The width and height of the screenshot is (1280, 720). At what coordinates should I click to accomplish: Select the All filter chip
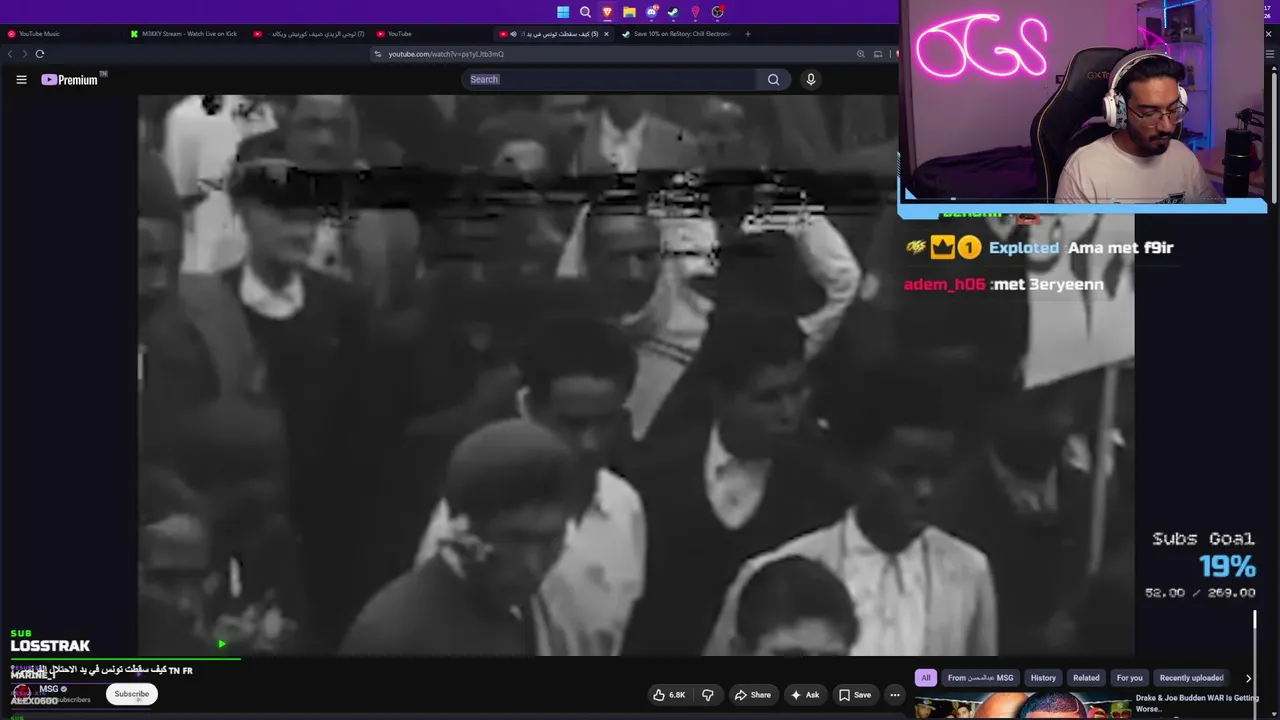[x=926, y=678]
